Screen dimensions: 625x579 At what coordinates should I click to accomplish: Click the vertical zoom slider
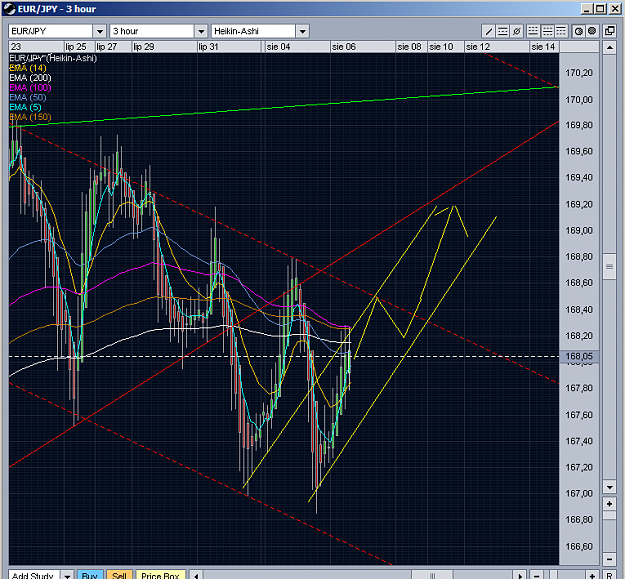pos(609,516)
